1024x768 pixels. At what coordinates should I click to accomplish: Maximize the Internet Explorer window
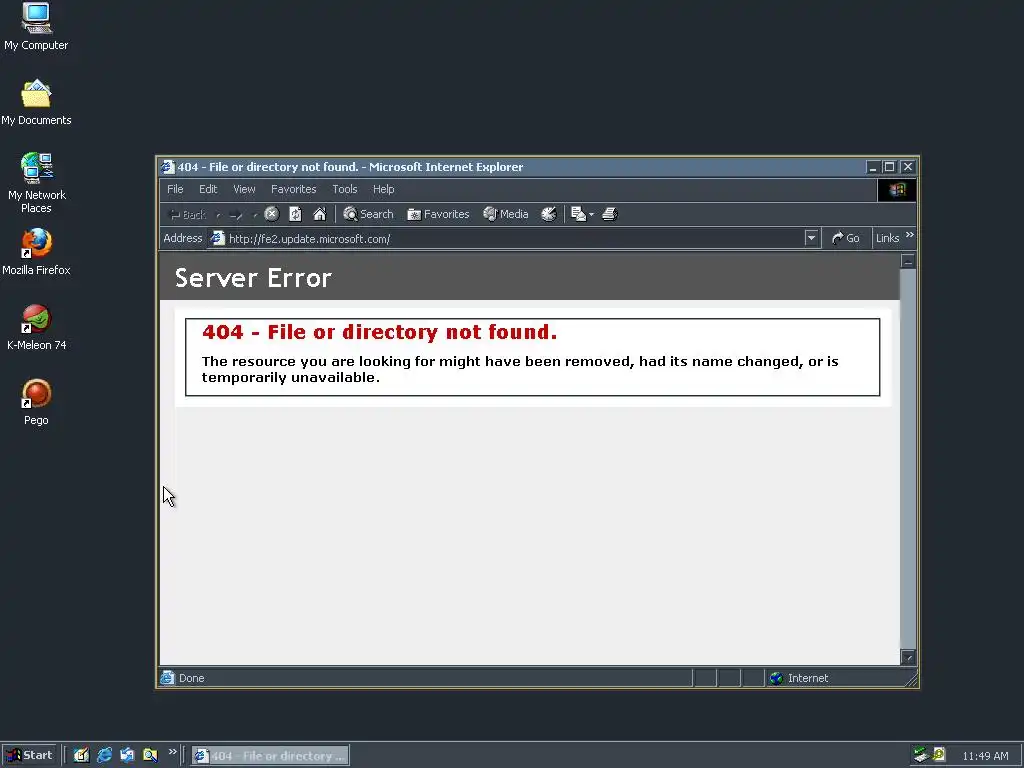click(x=889, y=167)
